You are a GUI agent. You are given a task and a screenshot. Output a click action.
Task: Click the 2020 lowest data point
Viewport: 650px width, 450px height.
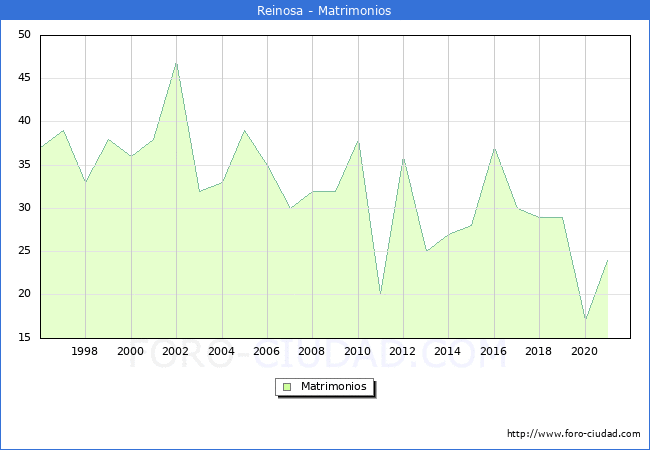[x=585, y=319]
